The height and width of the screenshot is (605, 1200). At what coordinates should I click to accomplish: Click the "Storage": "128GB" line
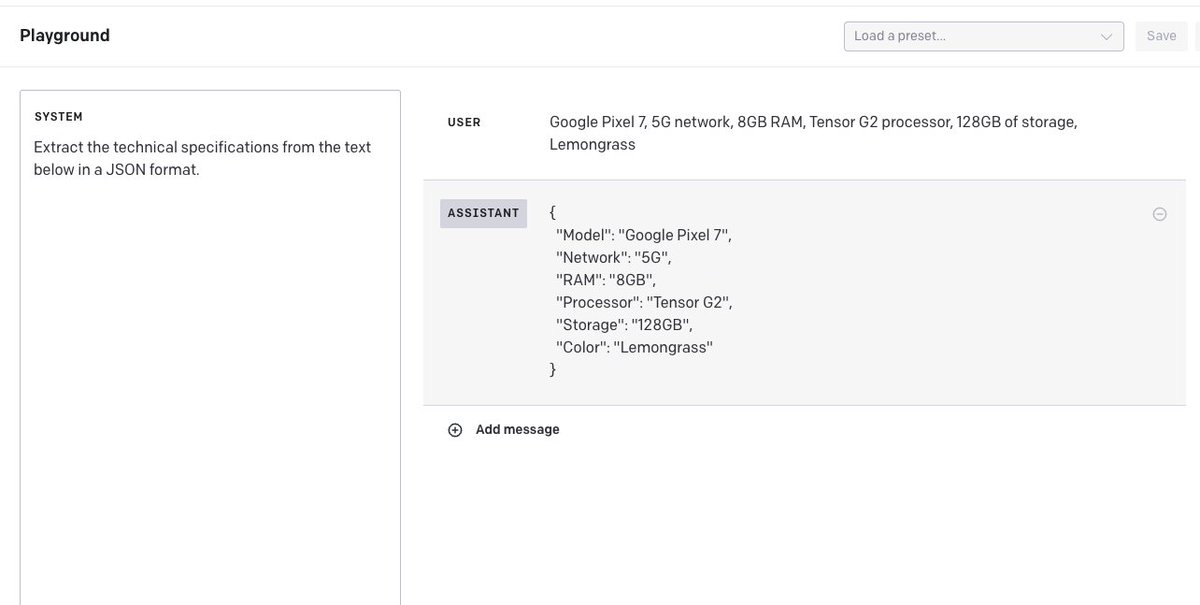pyautogui.click(x=624, y=325)
